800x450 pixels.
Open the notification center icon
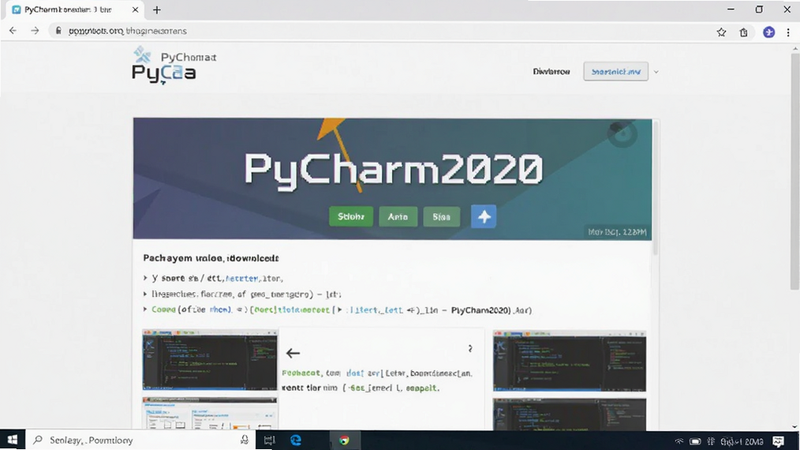point(778,441)
